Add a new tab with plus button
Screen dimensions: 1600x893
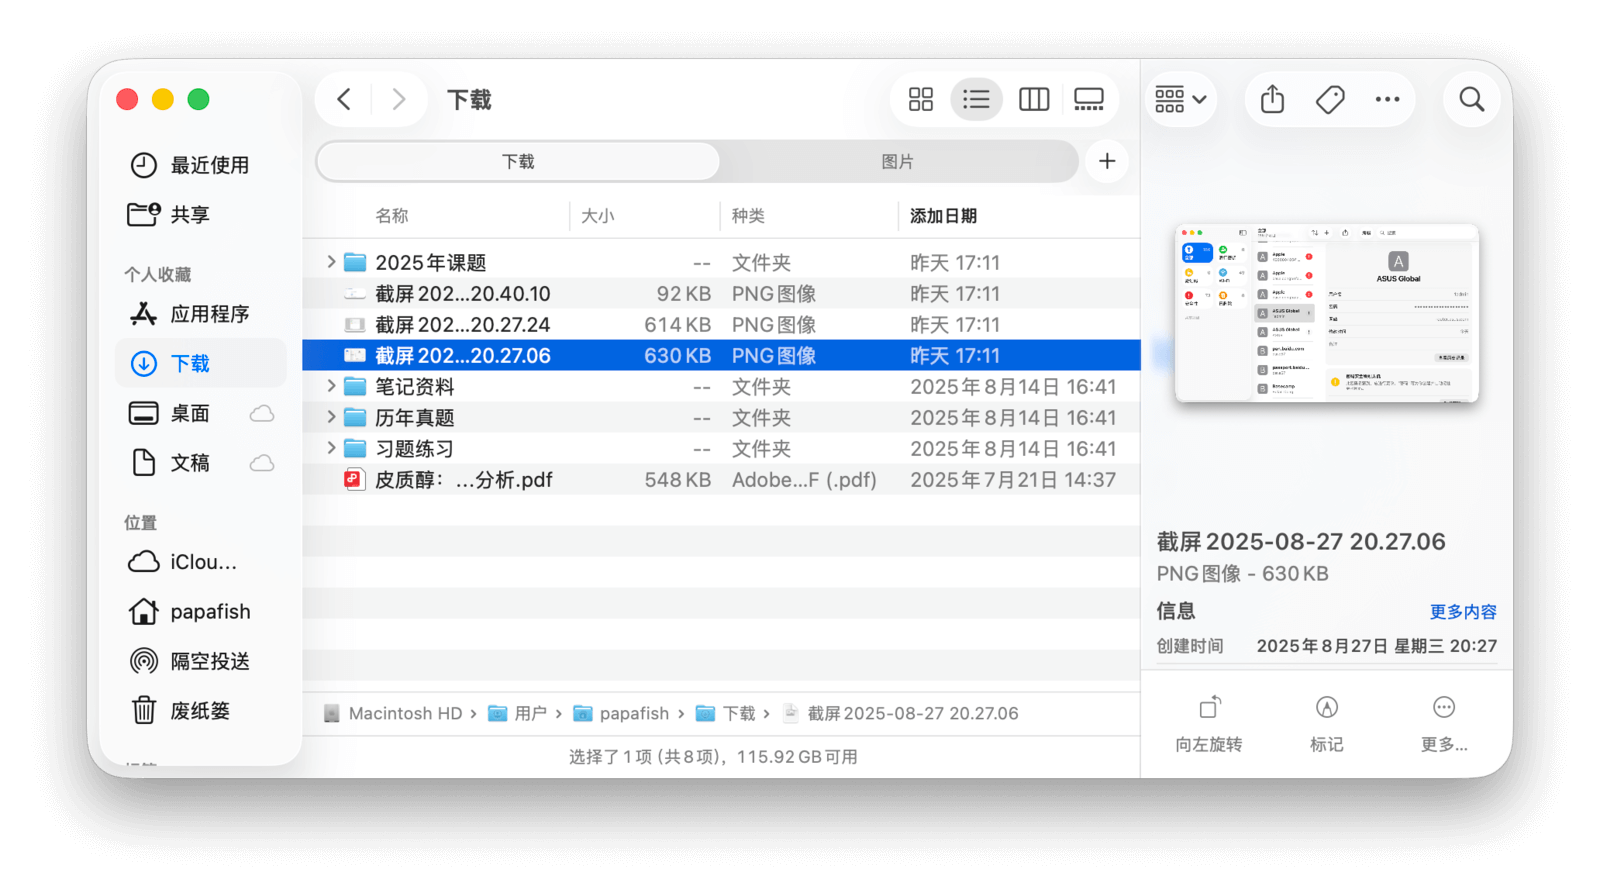(1107, 162)
